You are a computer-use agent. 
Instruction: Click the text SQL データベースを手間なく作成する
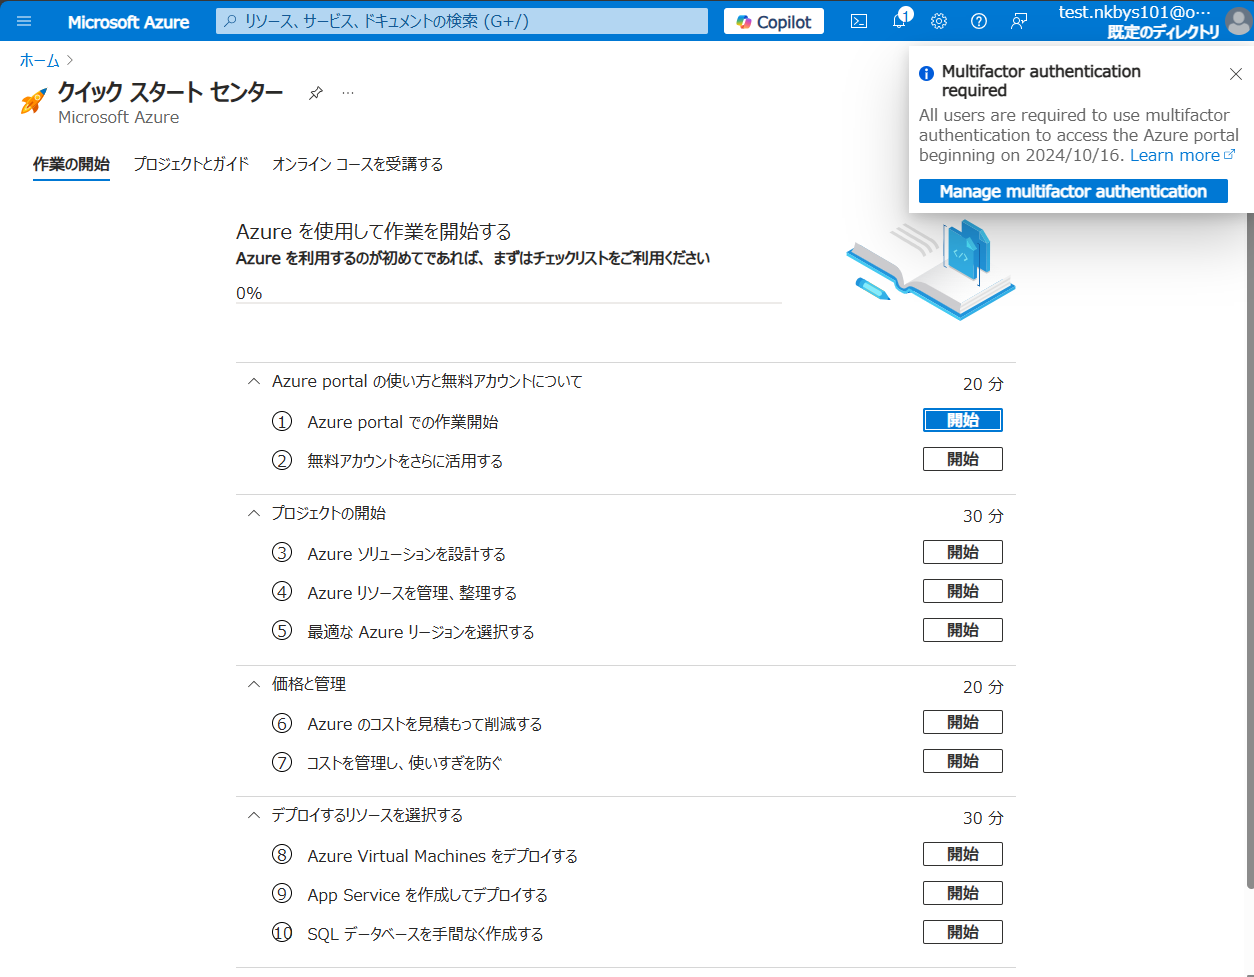[x=426, y=934]
